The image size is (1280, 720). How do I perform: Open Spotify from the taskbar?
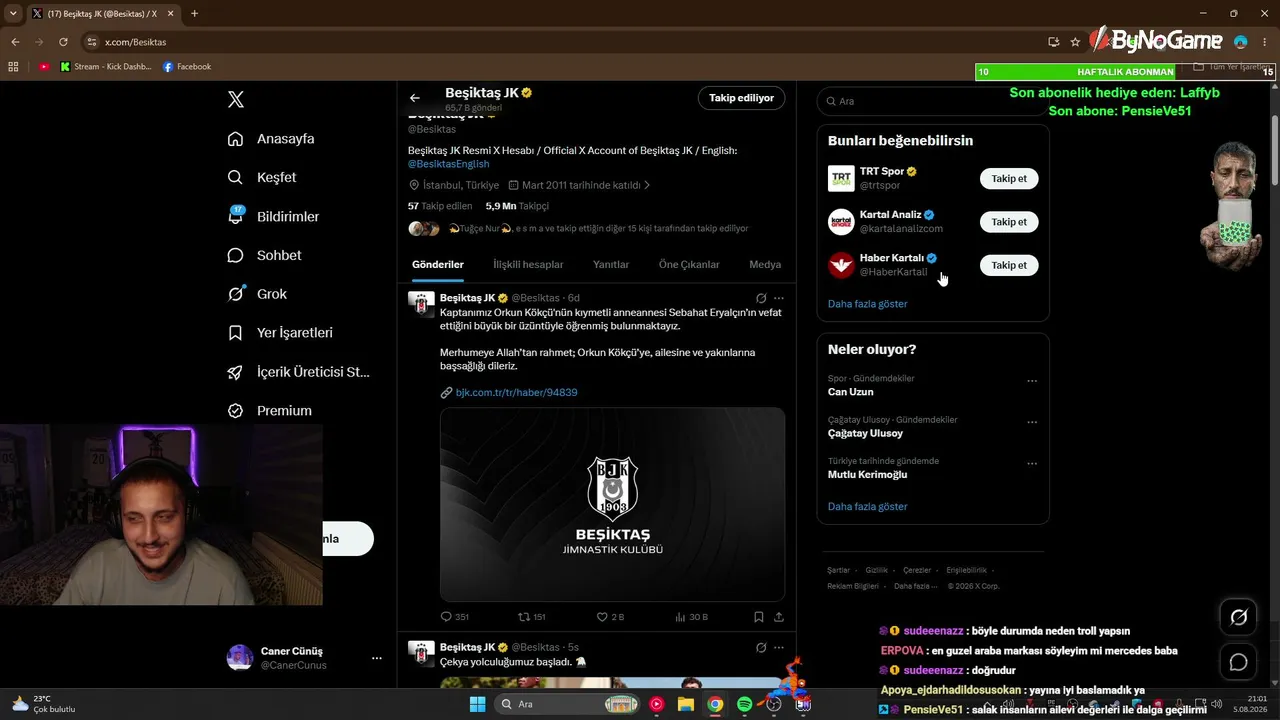744,704
